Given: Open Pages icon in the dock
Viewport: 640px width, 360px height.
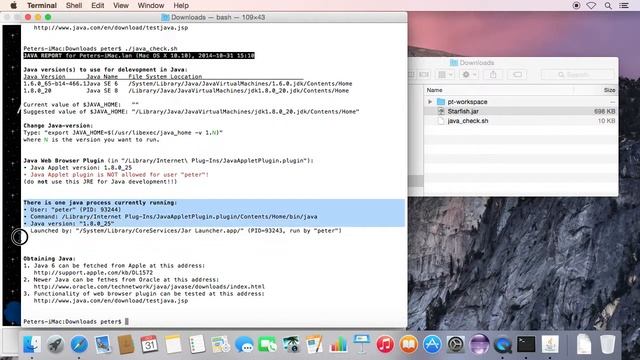Looking at the screenshot, I should (314, 344).
